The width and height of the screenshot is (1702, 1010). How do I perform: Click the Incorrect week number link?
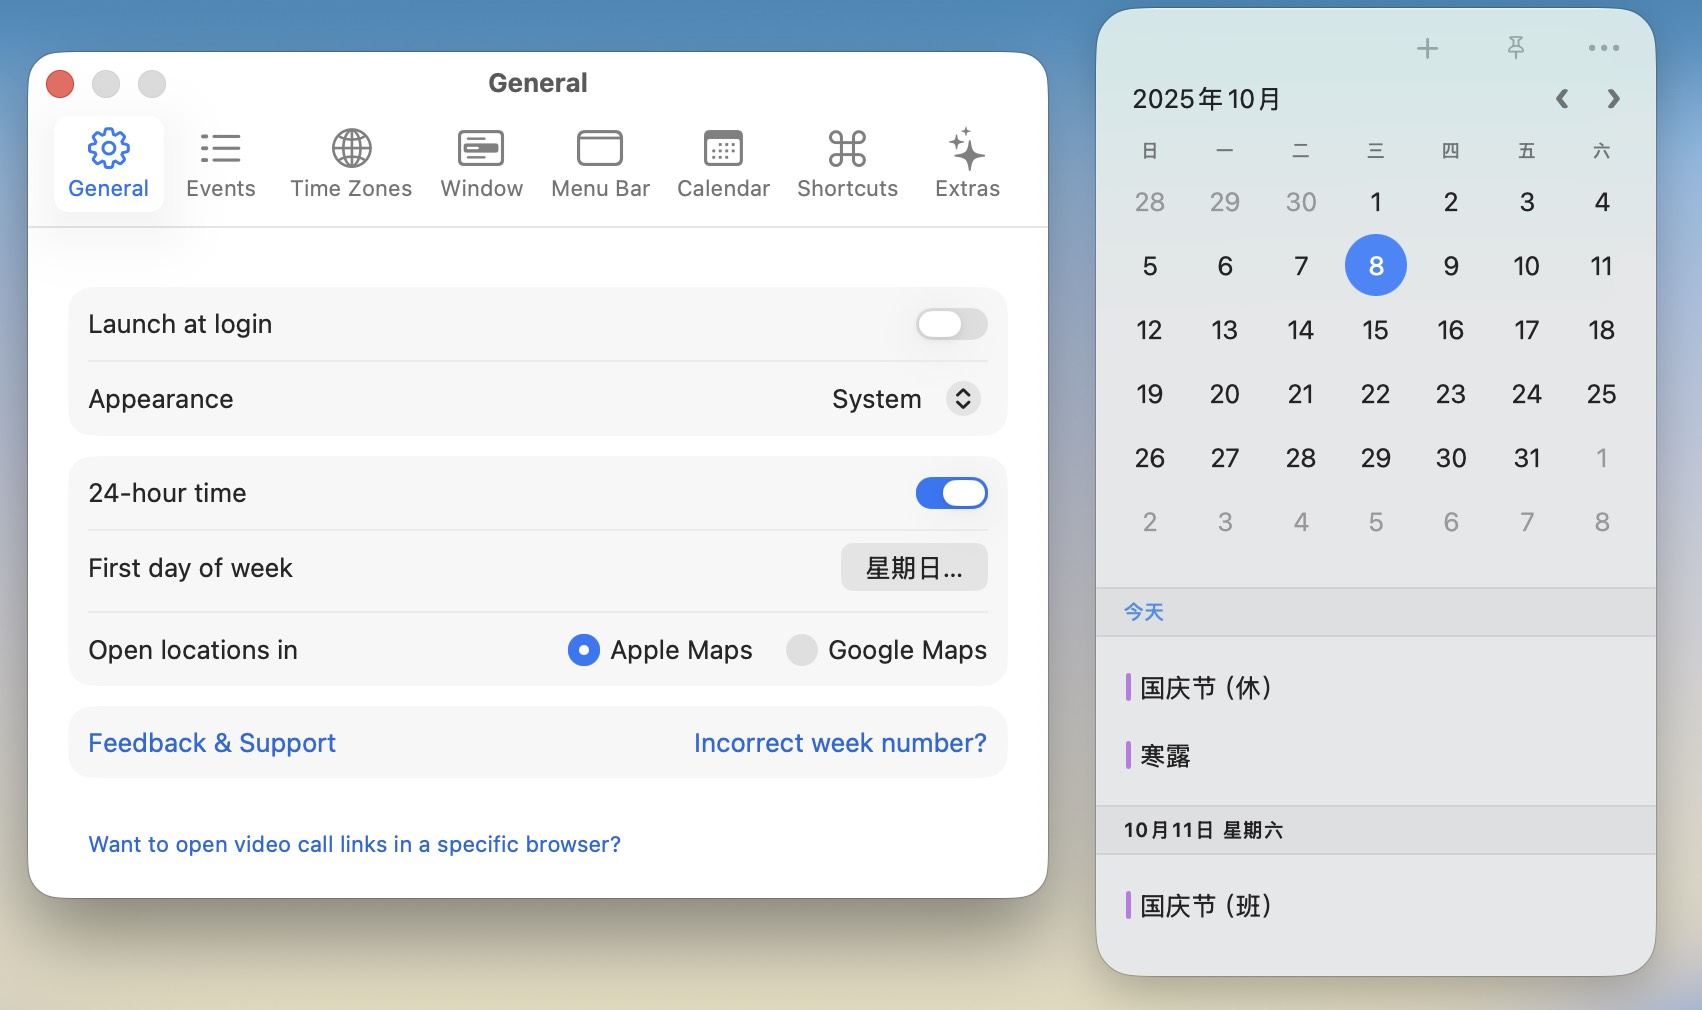click(x=839, y=743)
